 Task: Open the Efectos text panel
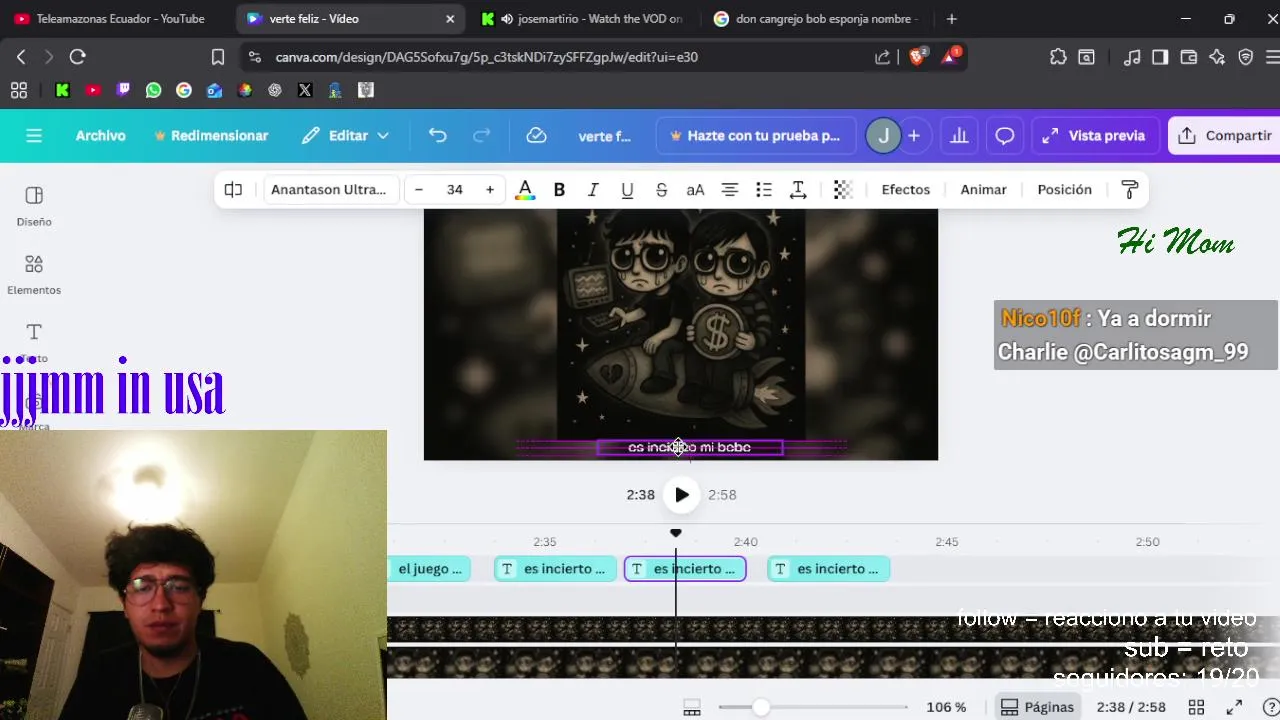click(906, 190)
